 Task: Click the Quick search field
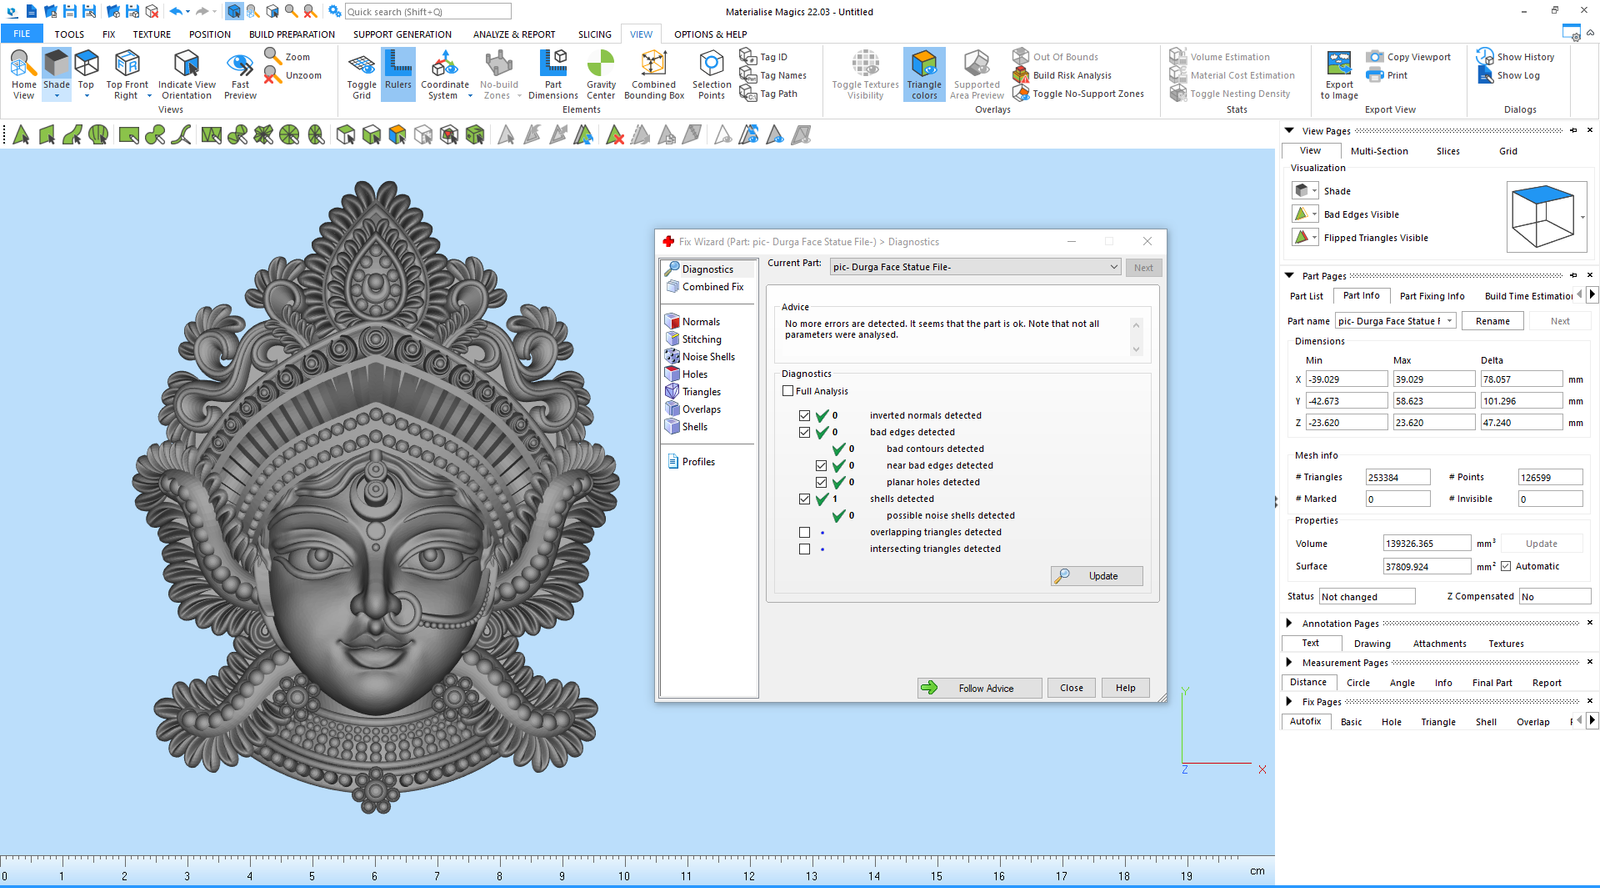coord(427,12)
